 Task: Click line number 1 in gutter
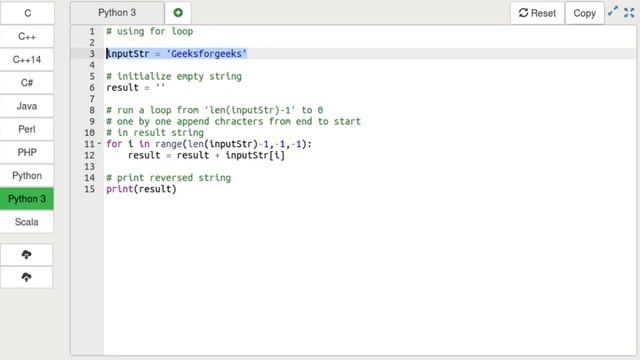[x=92, y=31]
